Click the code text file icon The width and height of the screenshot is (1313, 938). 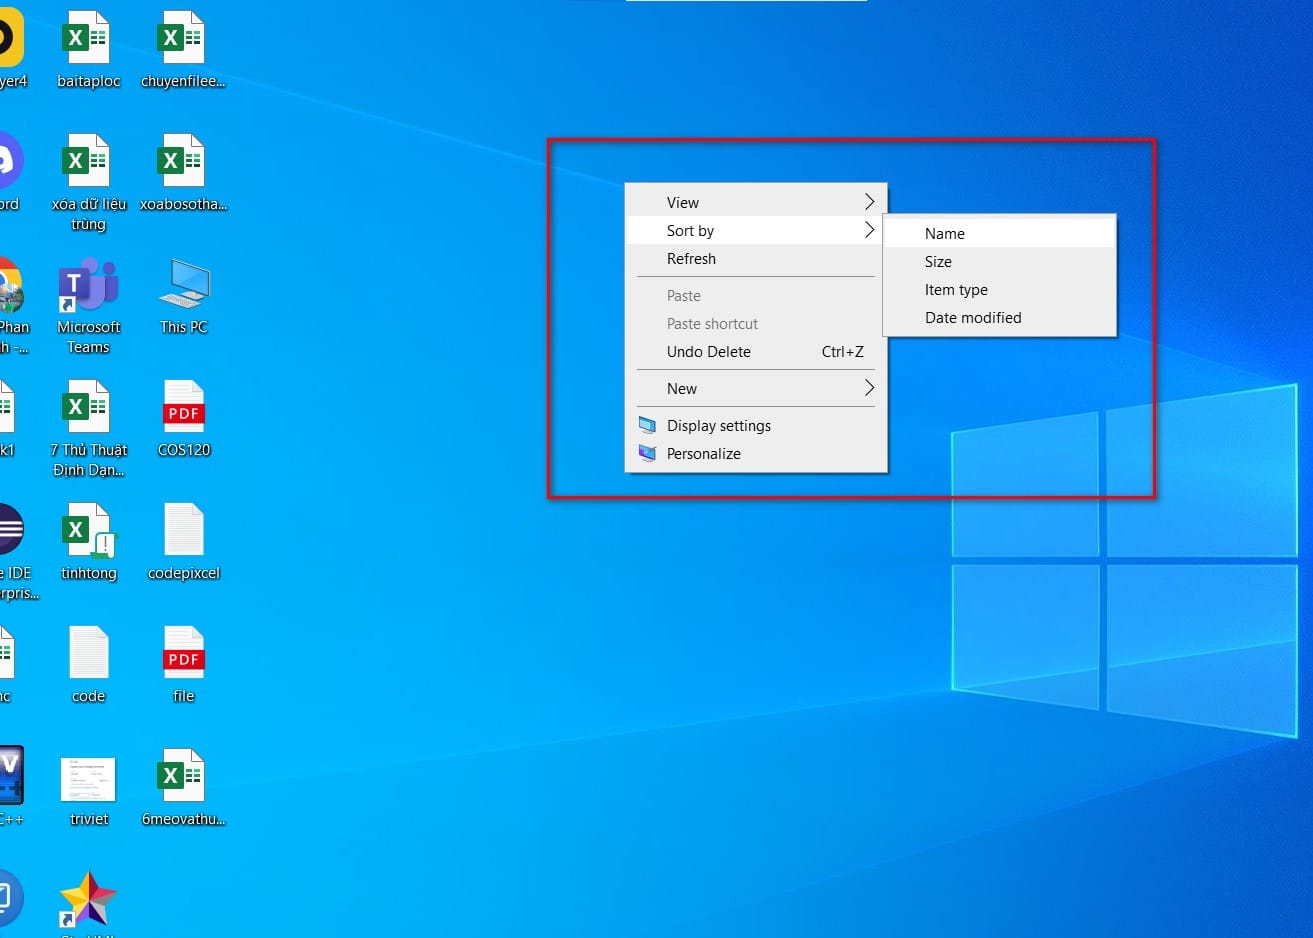pos(89,653)
